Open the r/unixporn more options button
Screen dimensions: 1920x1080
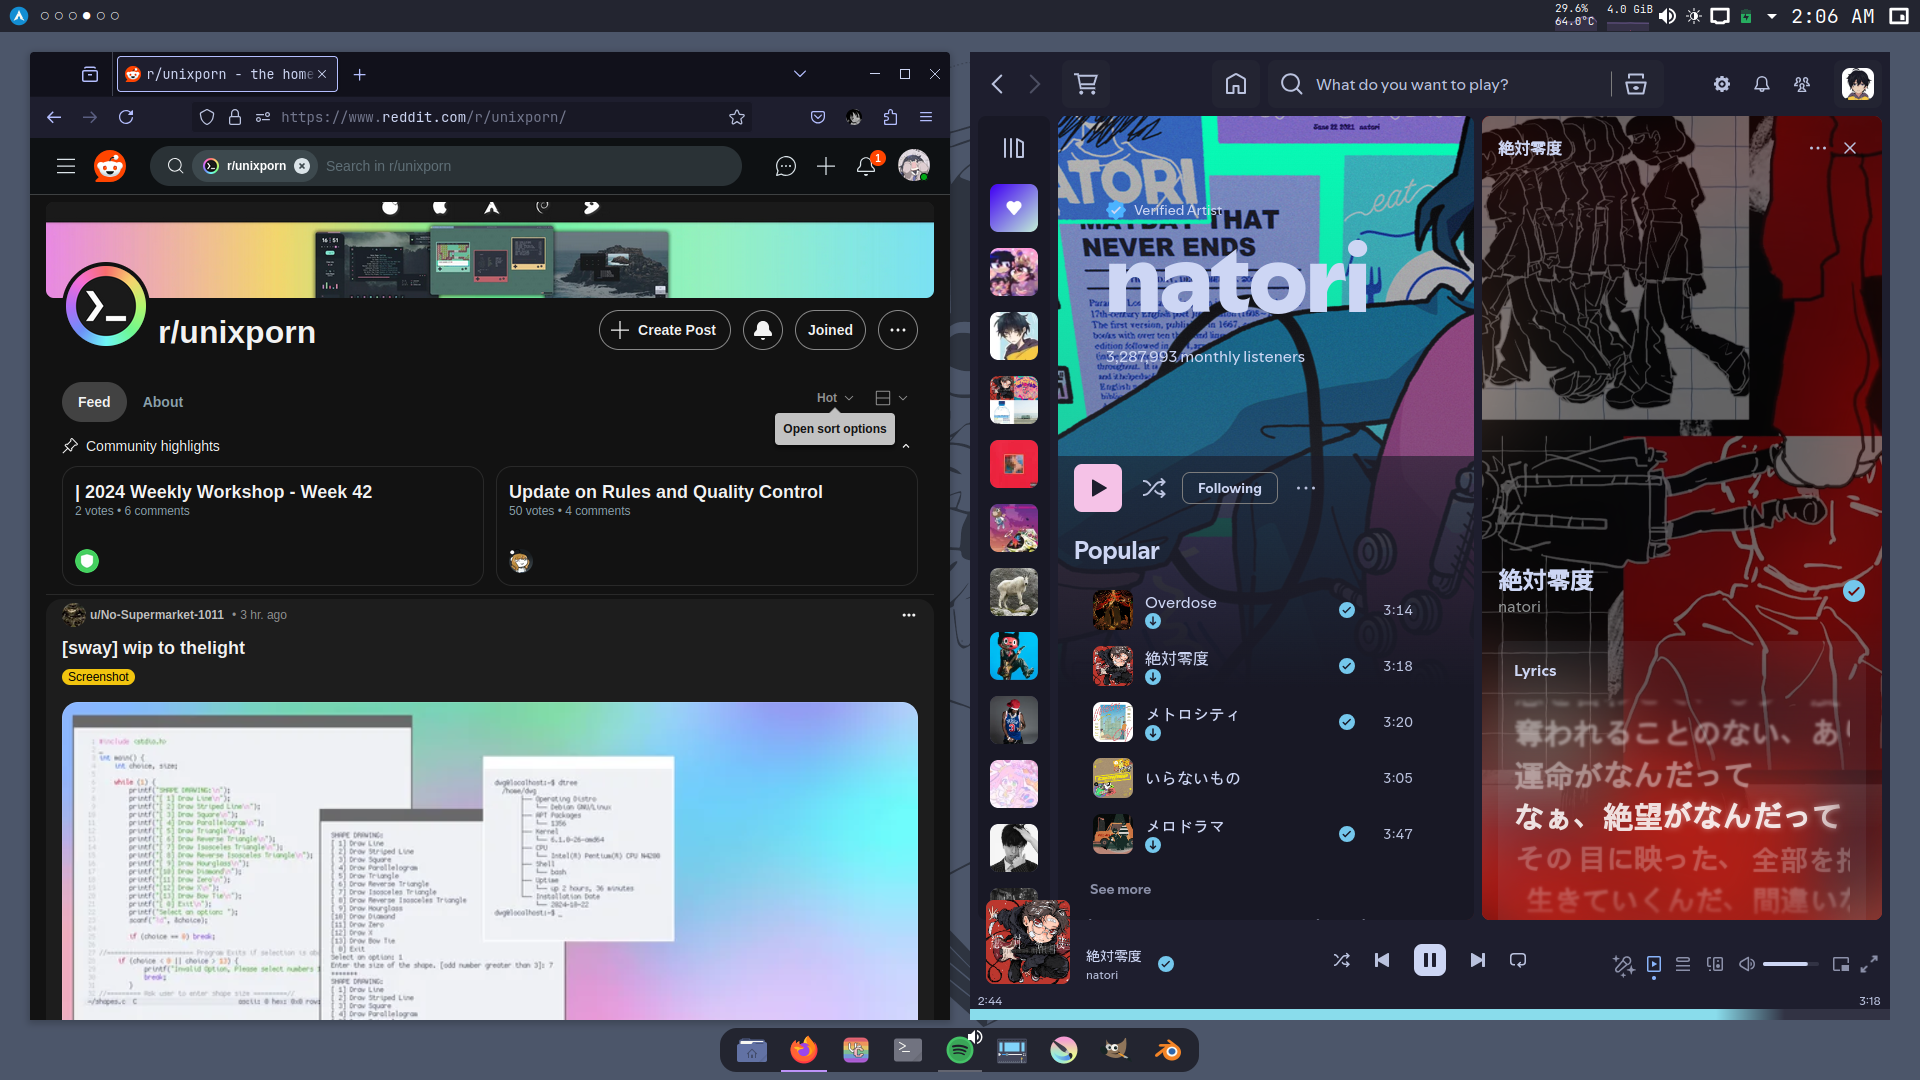pos(898,330)
